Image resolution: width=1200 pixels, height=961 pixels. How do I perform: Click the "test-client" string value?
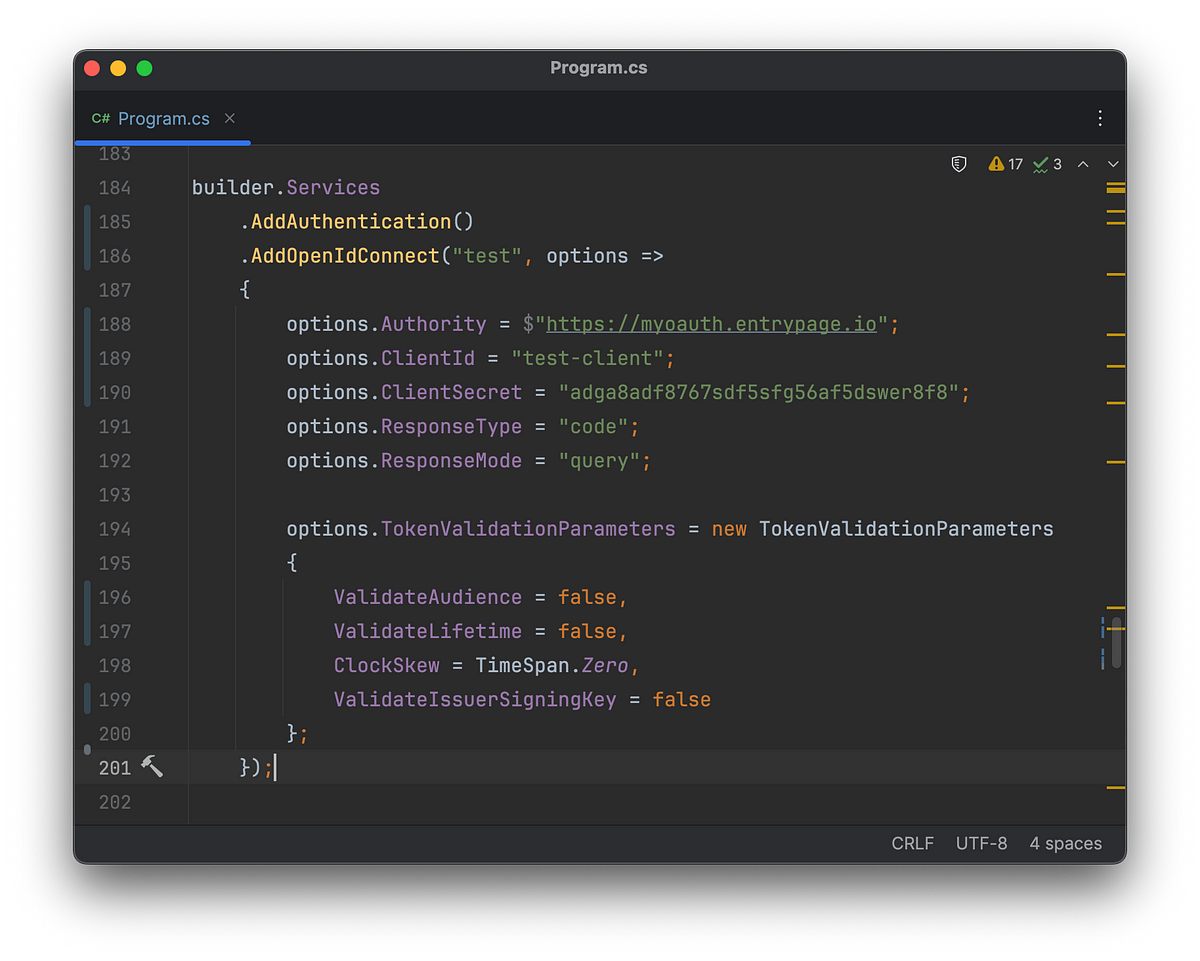[588, 358]
